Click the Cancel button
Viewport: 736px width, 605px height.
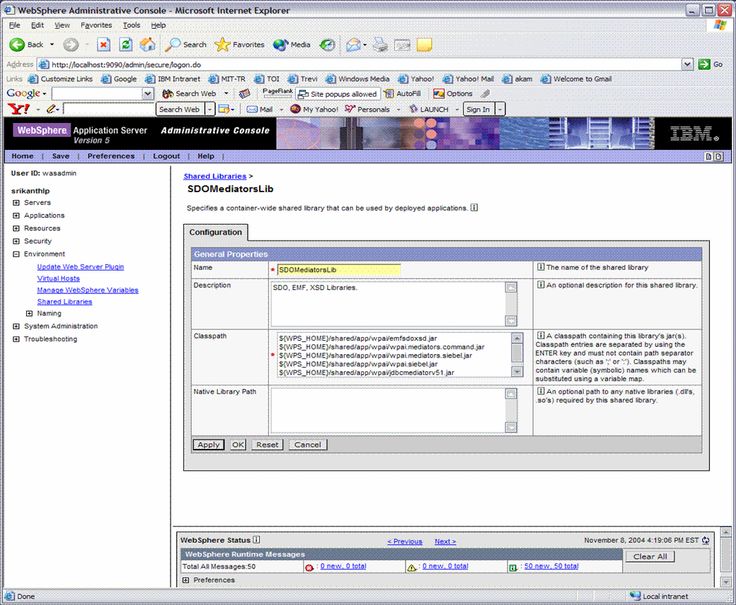click(307, 444)
